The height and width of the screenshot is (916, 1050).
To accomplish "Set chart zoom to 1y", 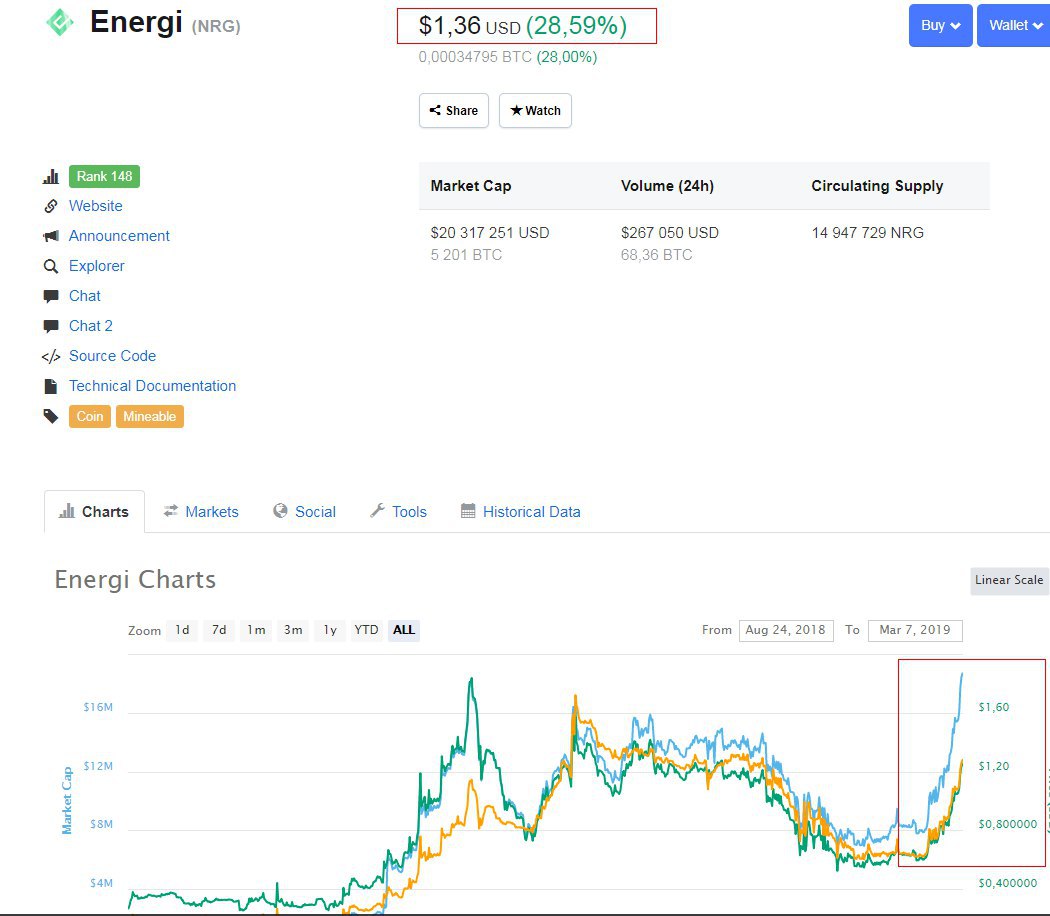I will [x=330, y=630].
